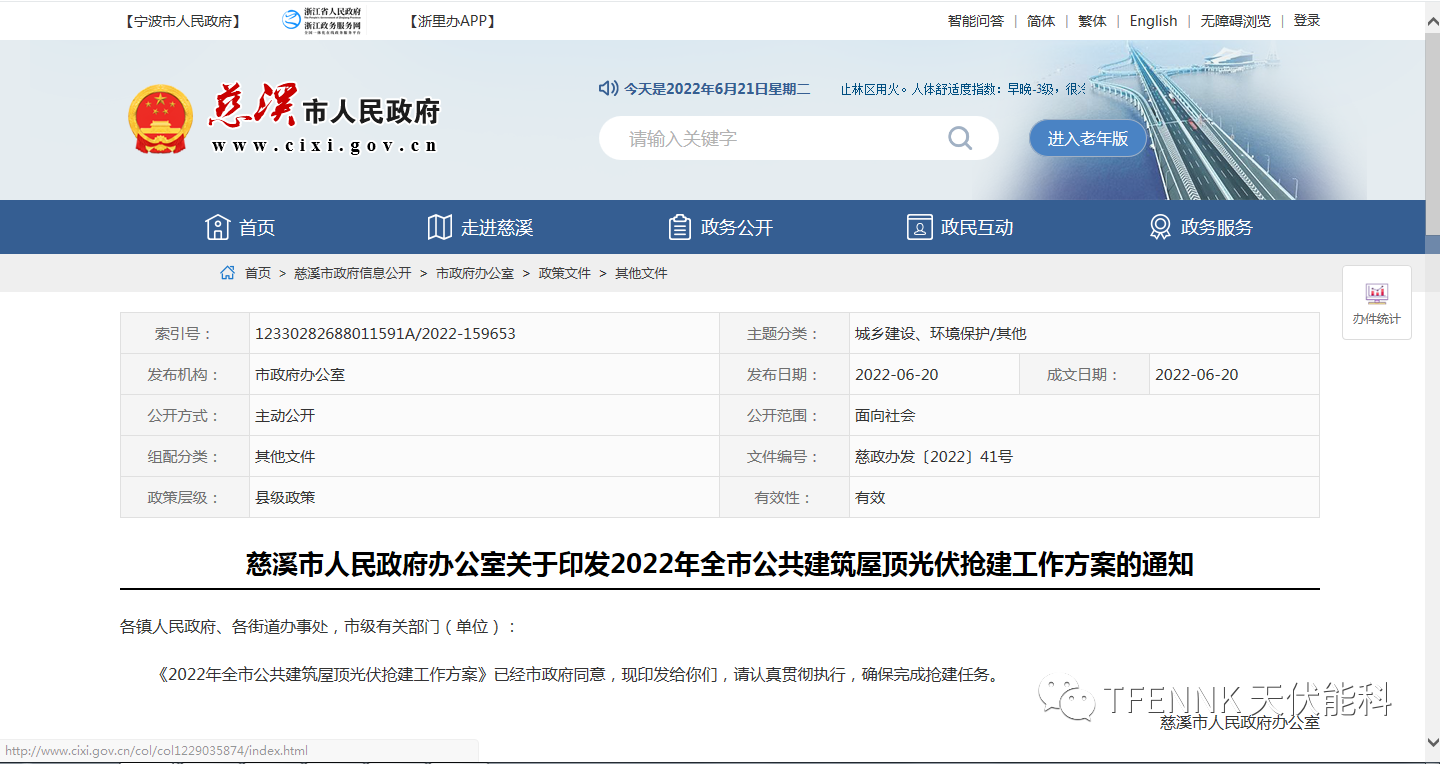1440x764 pixels.
Task: Open the 政务公开 navigation tab
Action: coord(720,227)
